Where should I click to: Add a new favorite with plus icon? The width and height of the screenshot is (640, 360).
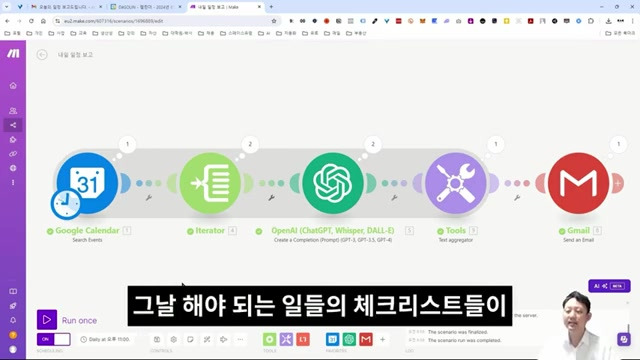pos(382,339)
